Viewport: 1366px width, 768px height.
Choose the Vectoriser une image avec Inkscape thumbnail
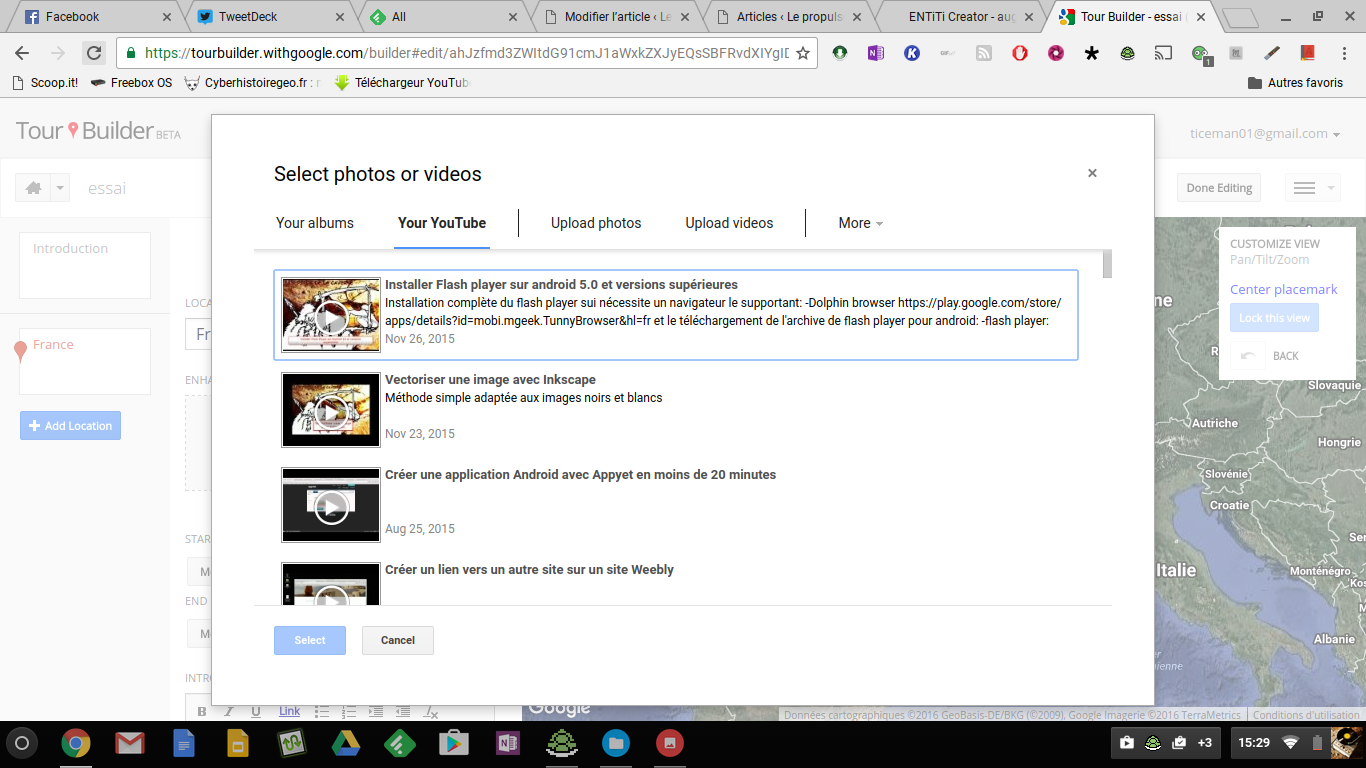(331, 409)
